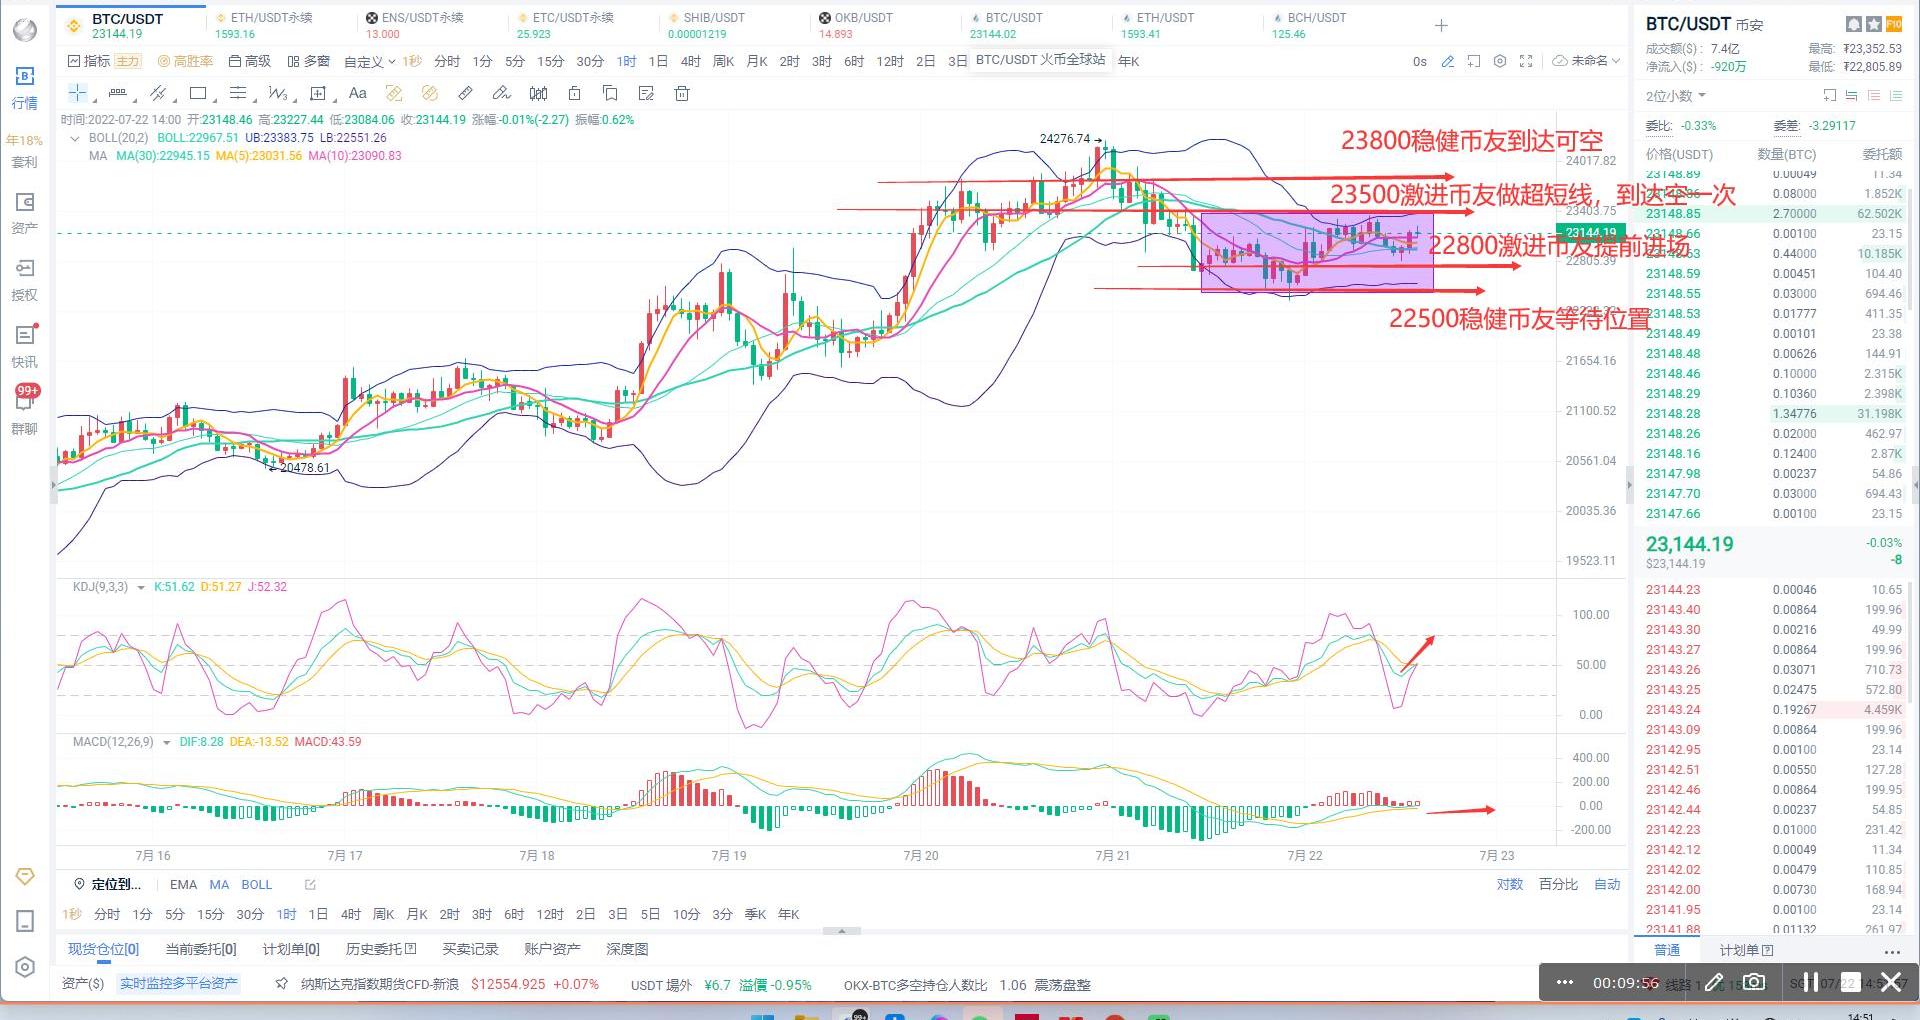Open the 当前委托 orders tab
Screen dimensions: 1920x1020
(x=200, y=949)
